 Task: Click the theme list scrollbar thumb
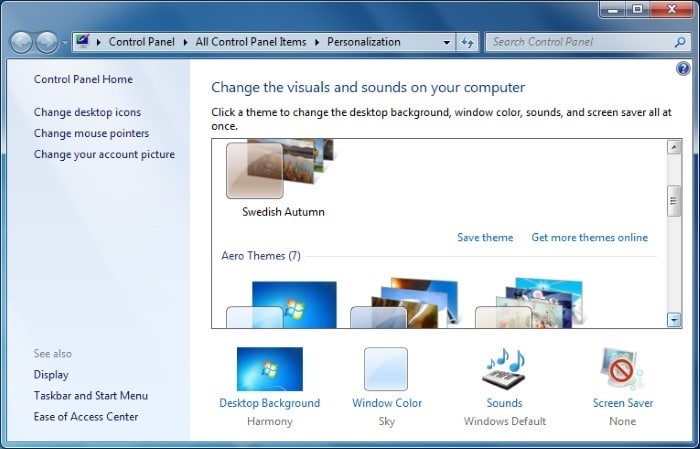pos(674,201)
